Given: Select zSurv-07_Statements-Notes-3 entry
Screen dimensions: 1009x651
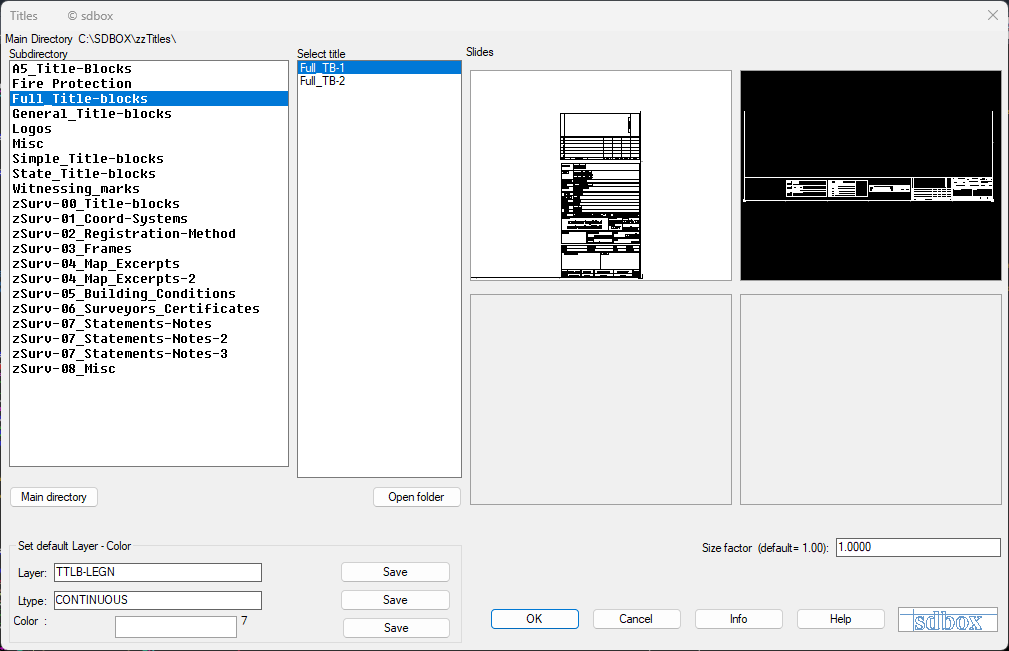Looking at the screenshot, I should 149,354.
